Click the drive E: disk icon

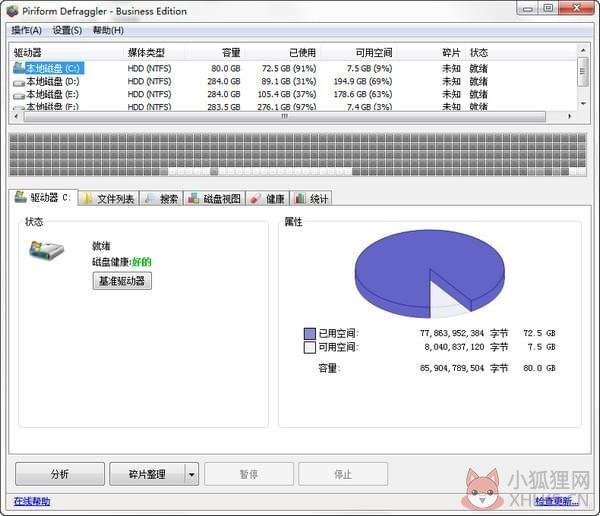click(x=19, y=95)
